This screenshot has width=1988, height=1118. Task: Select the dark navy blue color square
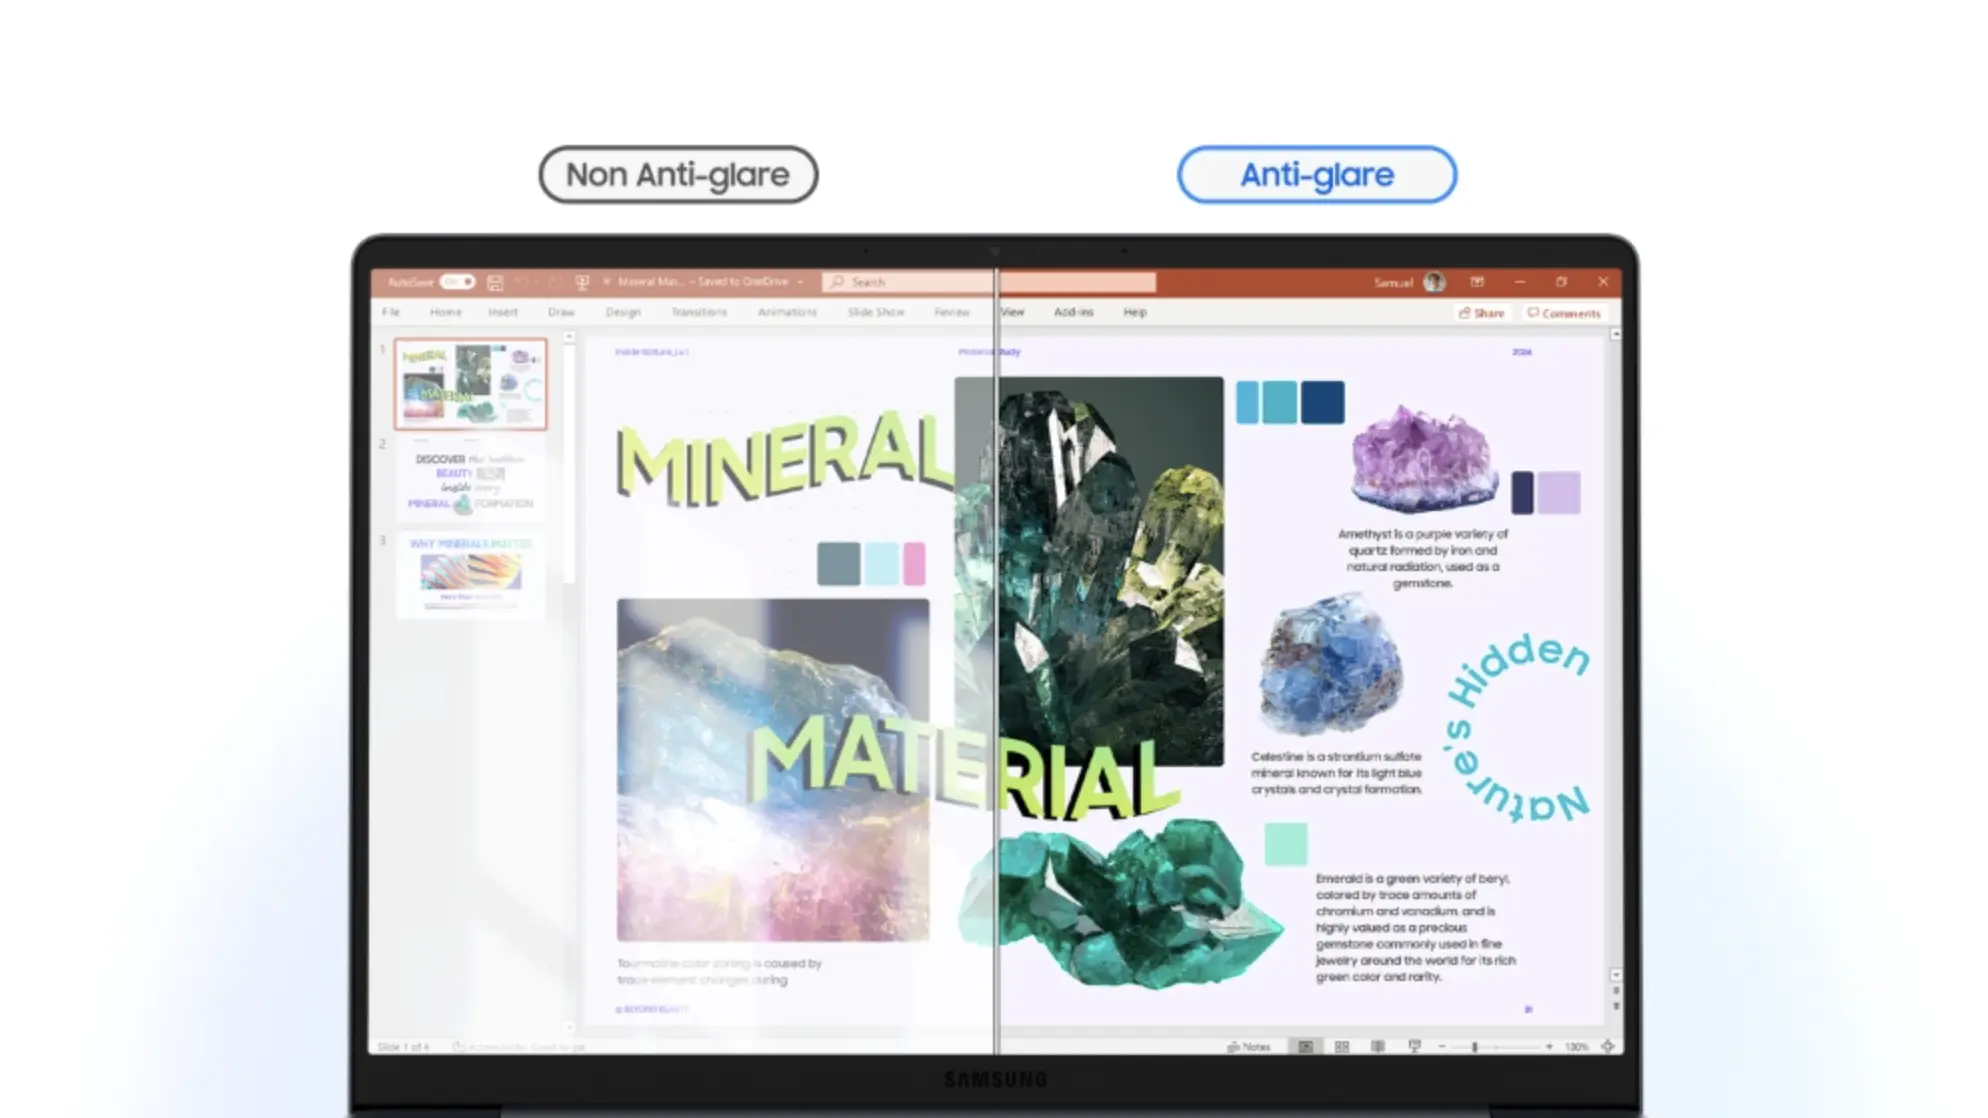coord(1322,402)
